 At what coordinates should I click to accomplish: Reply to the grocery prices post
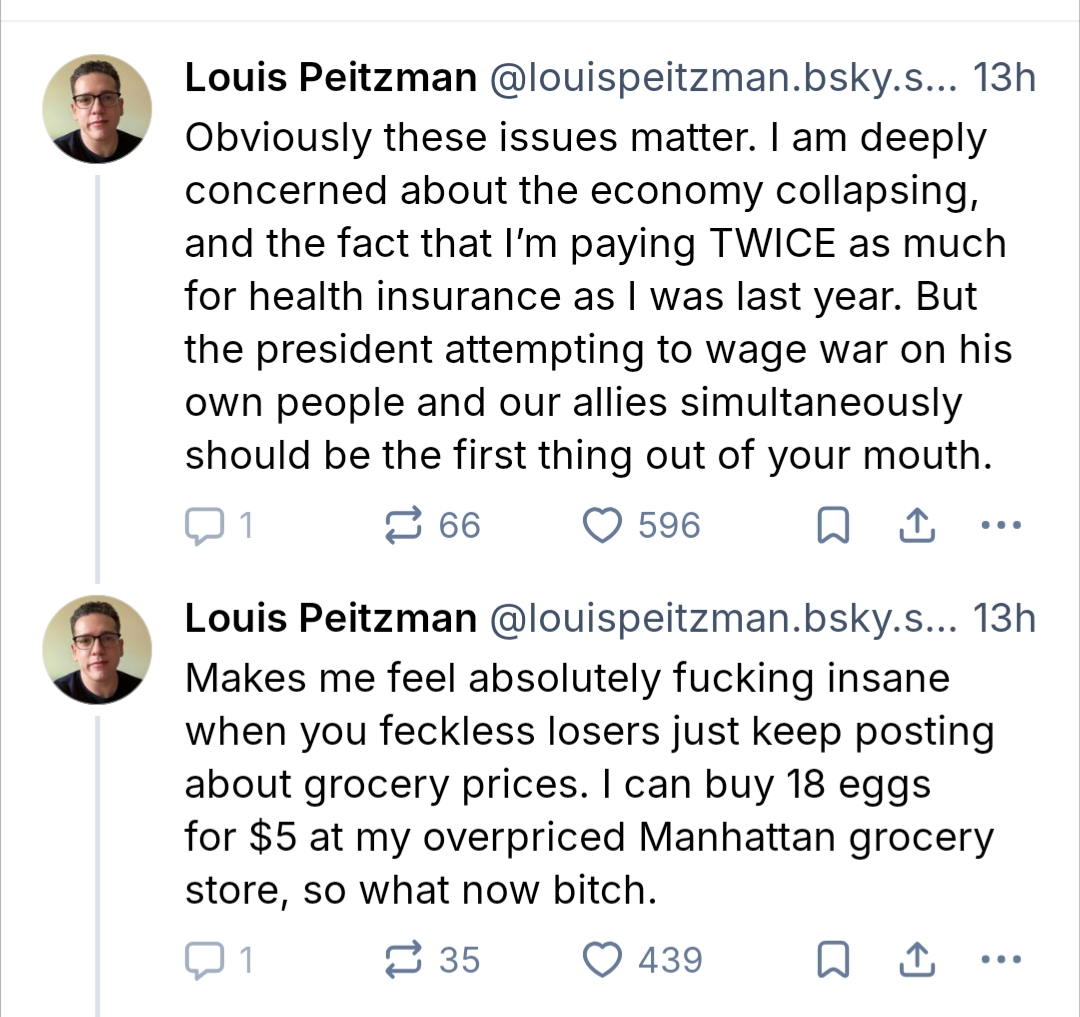205,961
